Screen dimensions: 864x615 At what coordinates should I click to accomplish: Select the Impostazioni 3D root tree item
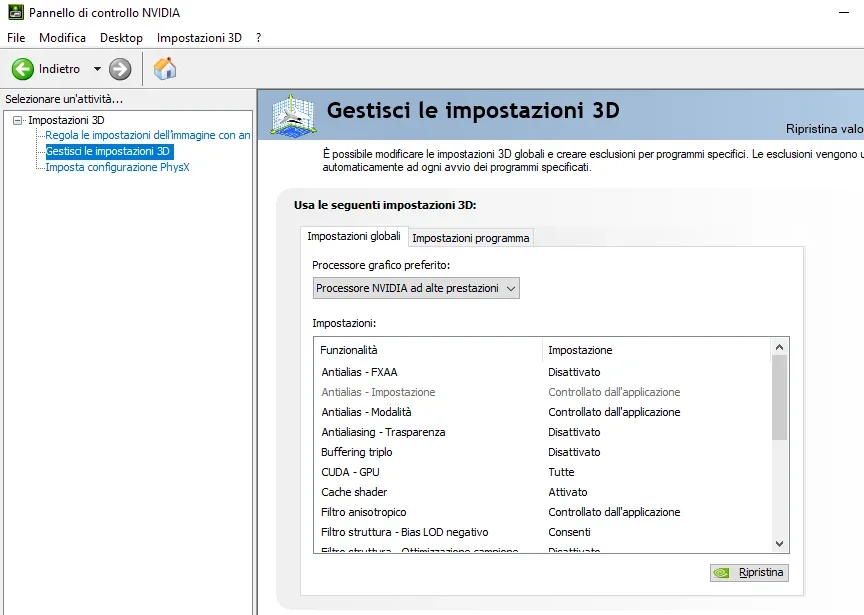click(x=66, y=120)
